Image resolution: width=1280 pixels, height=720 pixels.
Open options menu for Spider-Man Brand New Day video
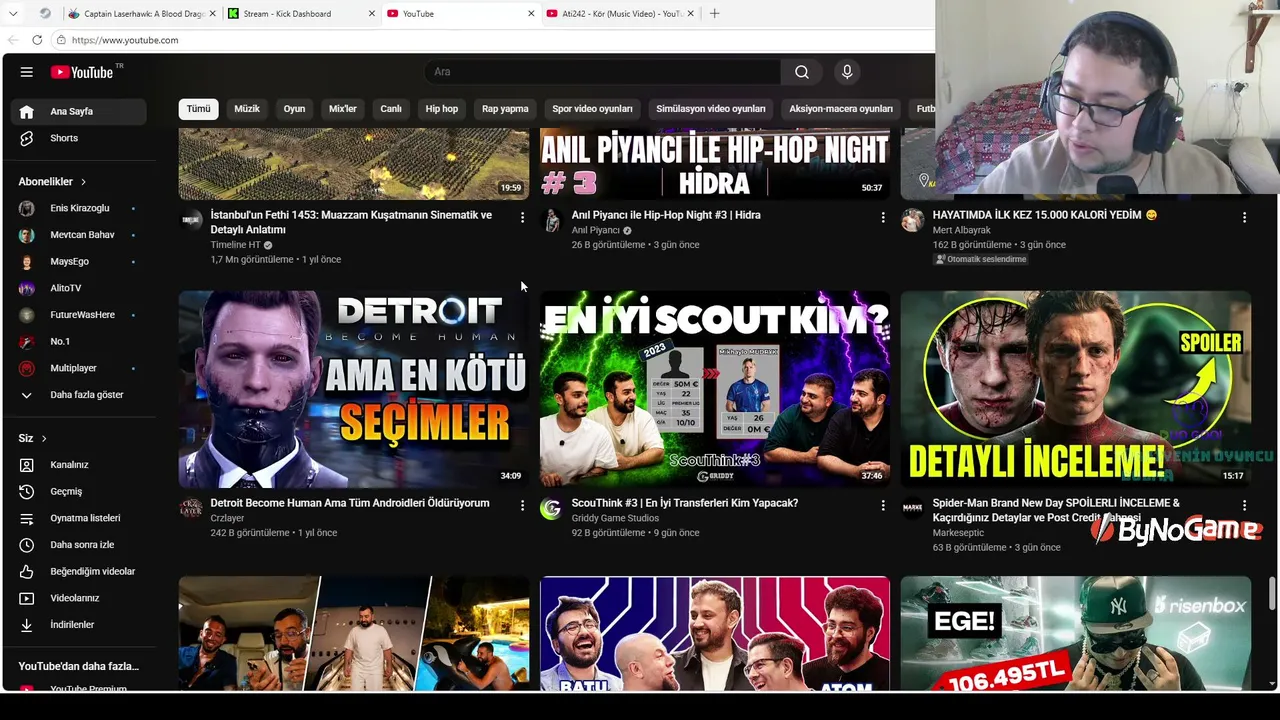[x=1244, y=506]
